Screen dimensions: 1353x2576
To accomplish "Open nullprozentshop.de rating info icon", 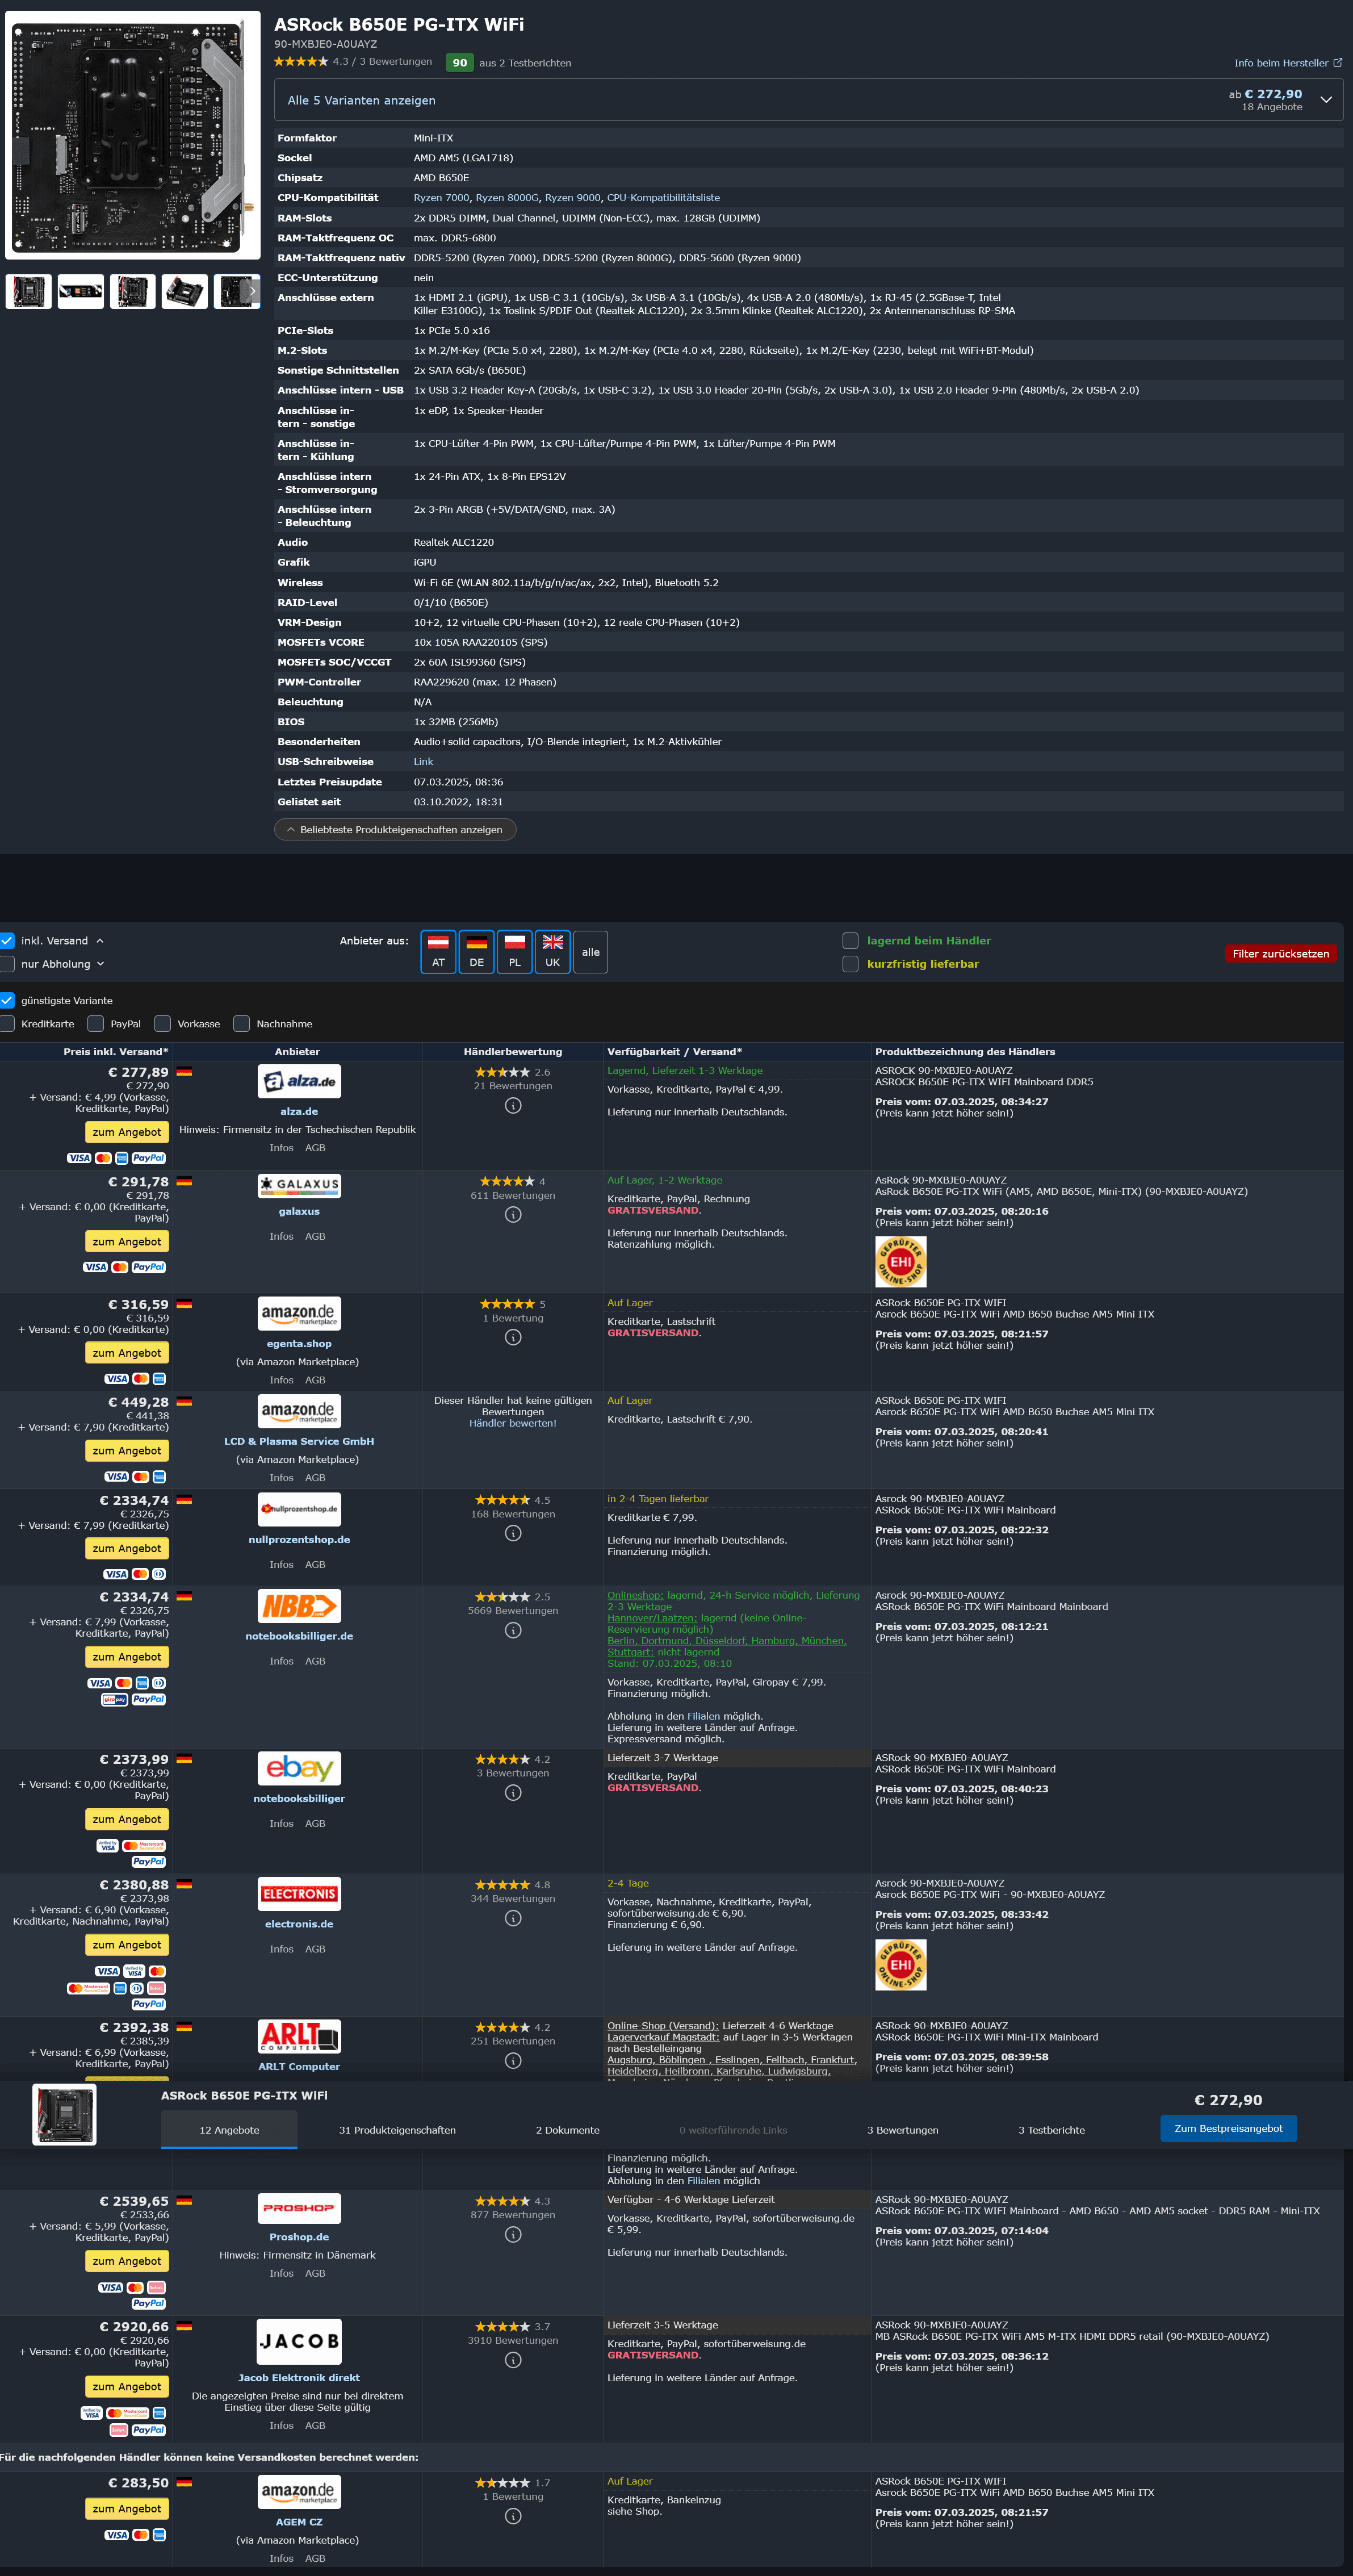I will click(x=513, y=1534).
